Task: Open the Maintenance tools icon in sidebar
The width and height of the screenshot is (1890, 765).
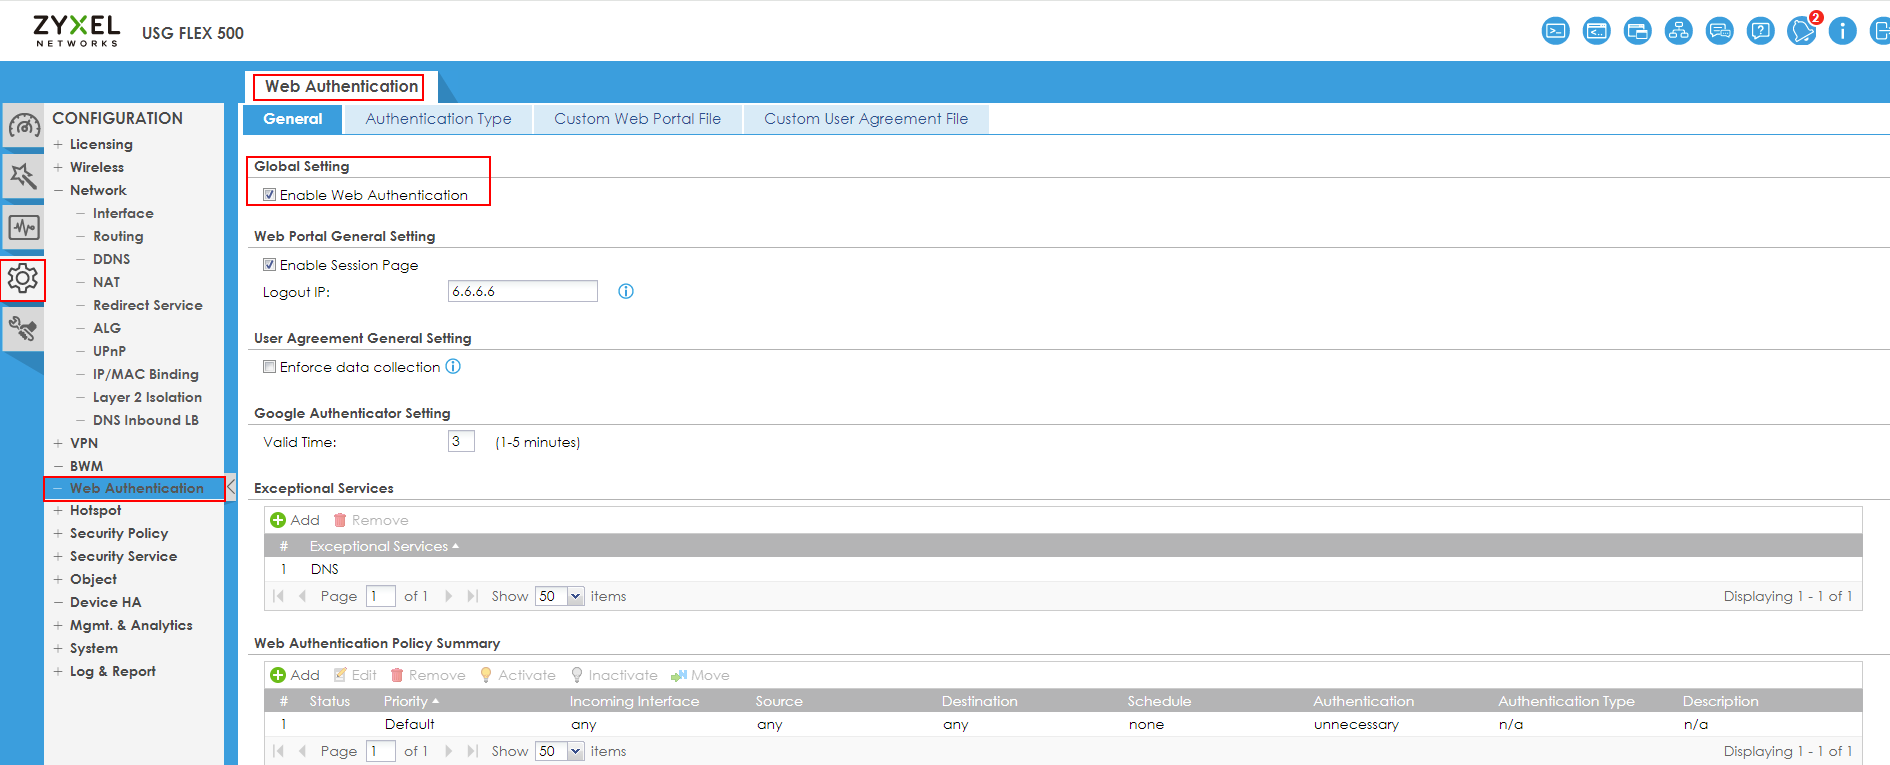Action: click(24, 328)
